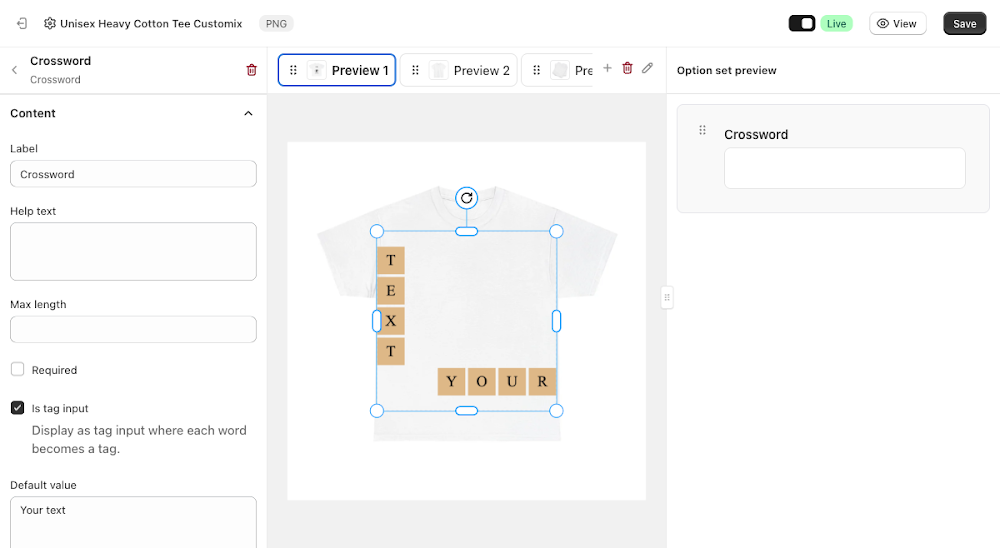The height and width of the screenshot is (548, 1000).
Task: Select the letter tile Y on the shirt
Action: point(452,381)
